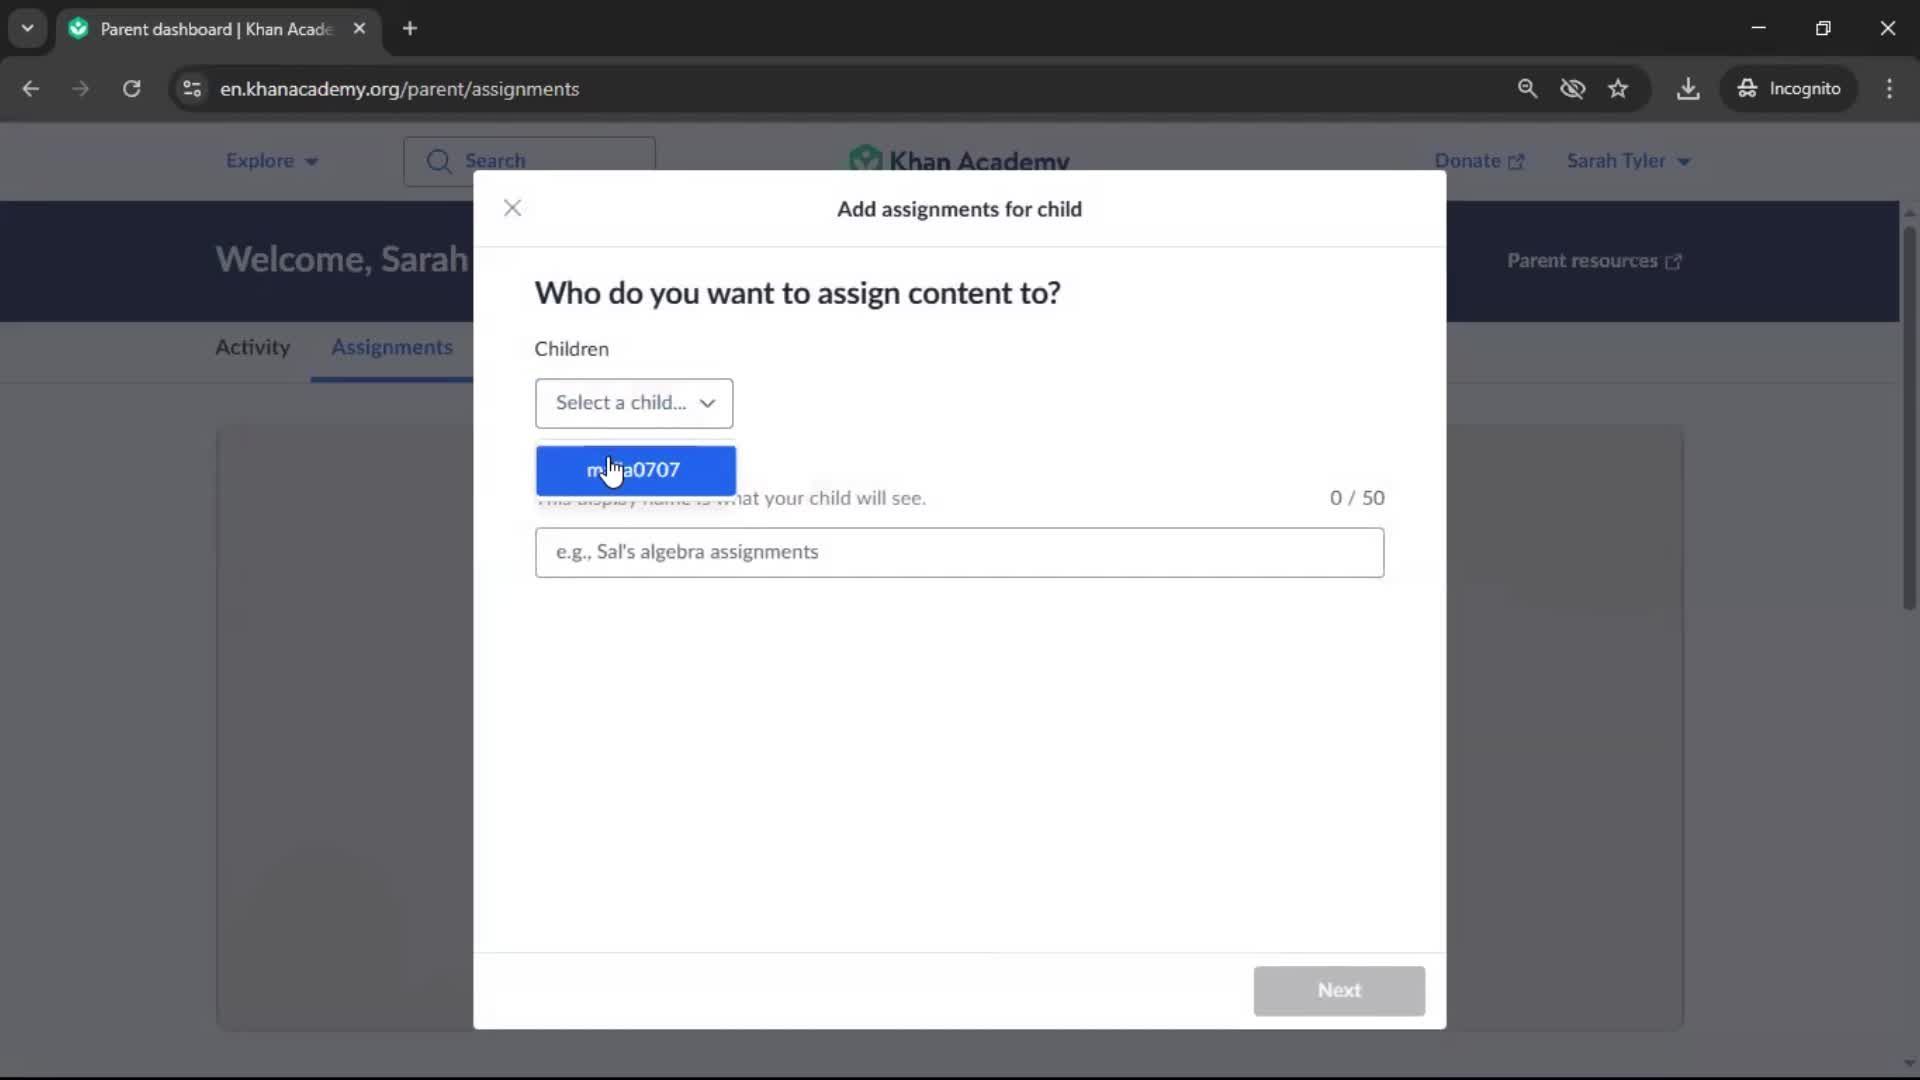The image size is (1920, 1080).
Task: Open the zoom magnifier icon
Action: pos(1527,88)
